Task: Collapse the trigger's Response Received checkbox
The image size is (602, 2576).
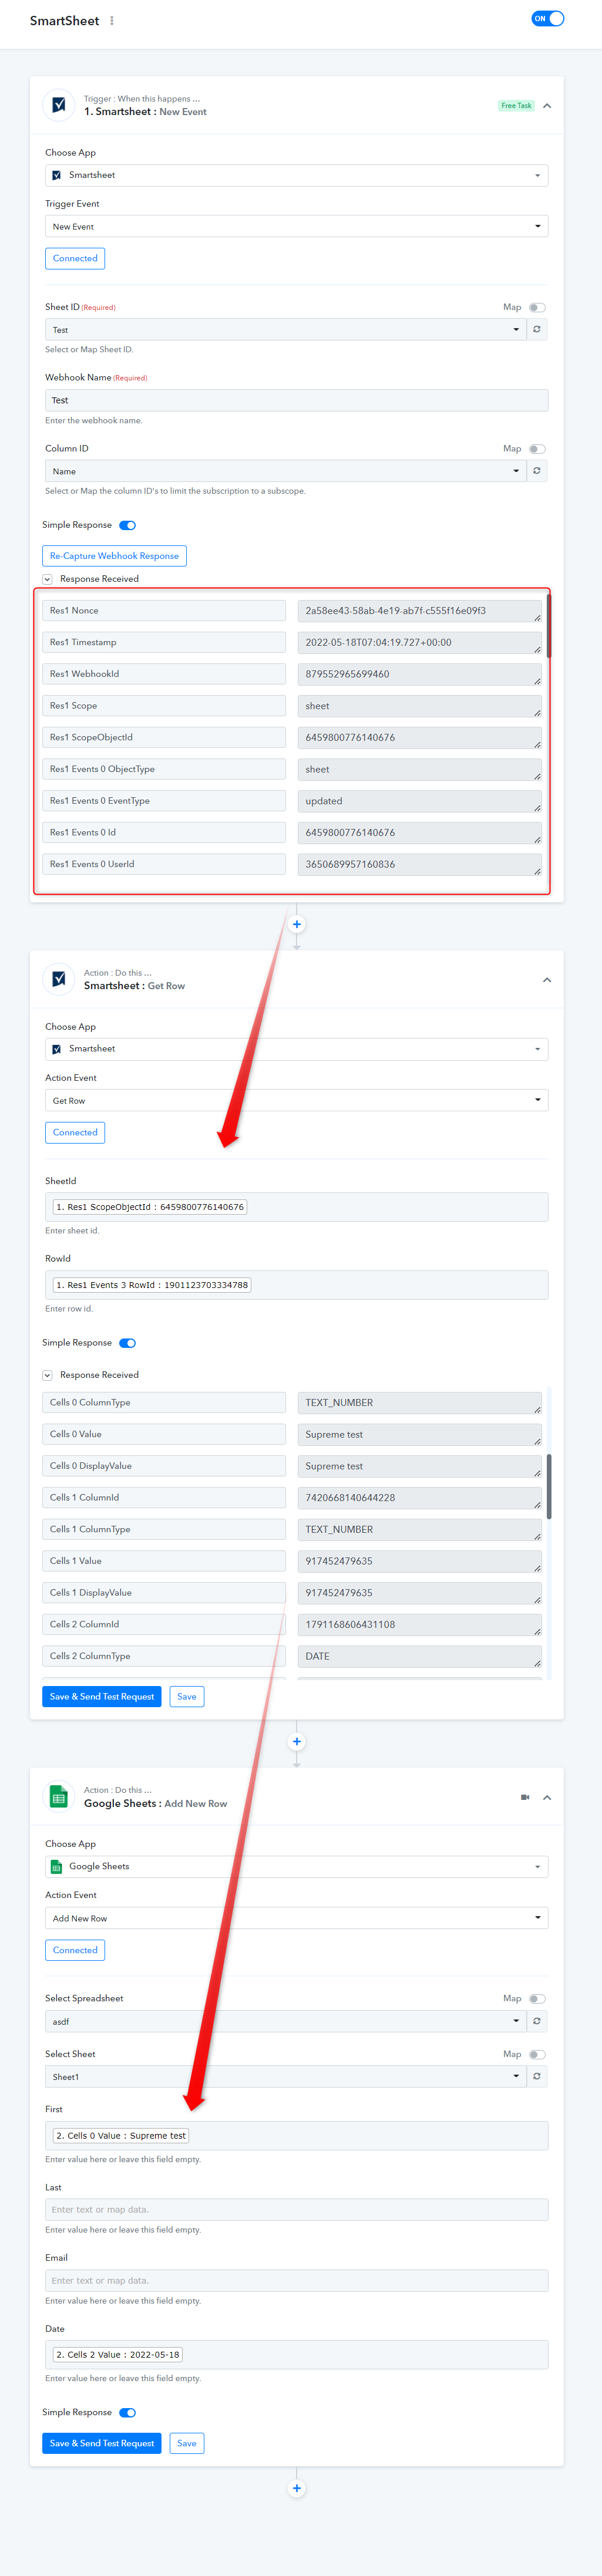Action: pyautogui.click(x=47, y=580)
